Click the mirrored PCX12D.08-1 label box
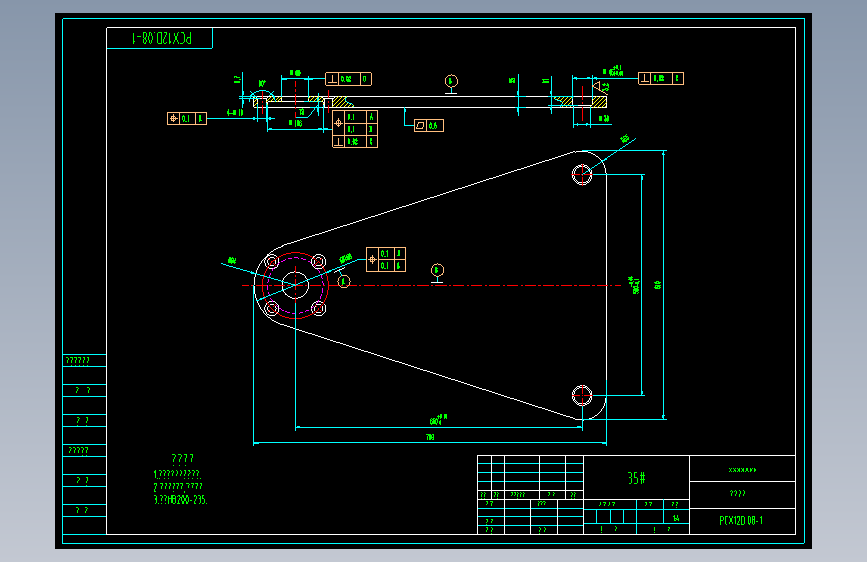 159,38
